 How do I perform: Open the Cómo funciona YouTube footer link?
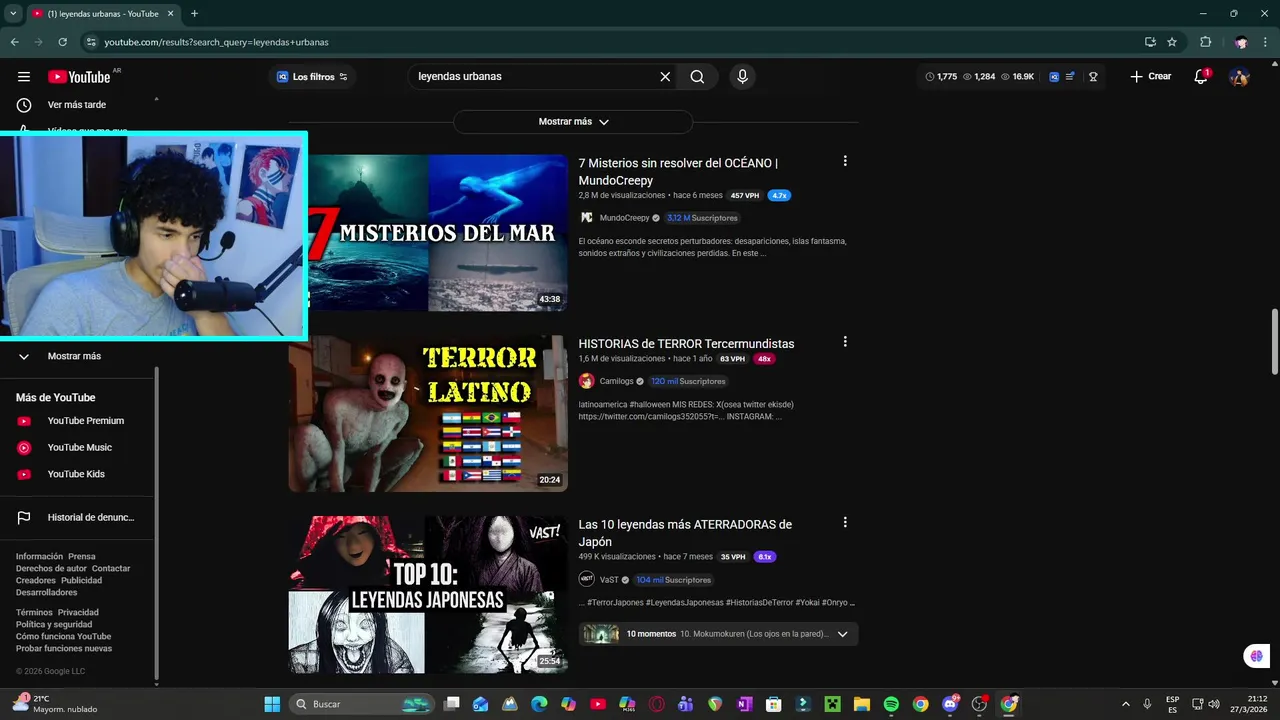point(63,637)
